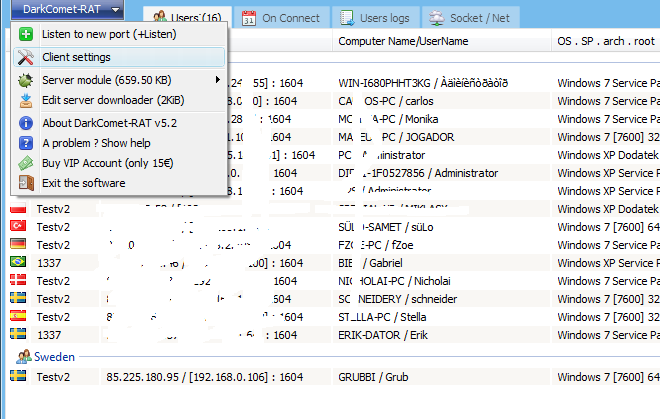The width and height of the screenshot is (660, 419).
Task: Select the STELLA-PC / Stella cell
Action: pos(382,317)
